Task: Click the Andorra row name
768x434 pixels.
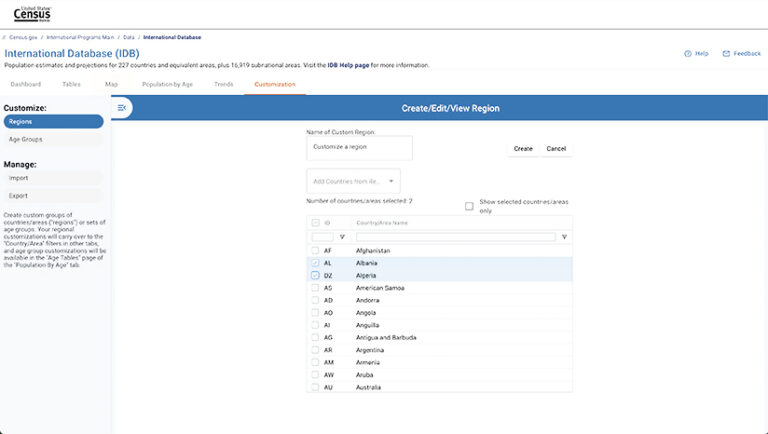Action: pyautogui.click(x=367, y=300)
